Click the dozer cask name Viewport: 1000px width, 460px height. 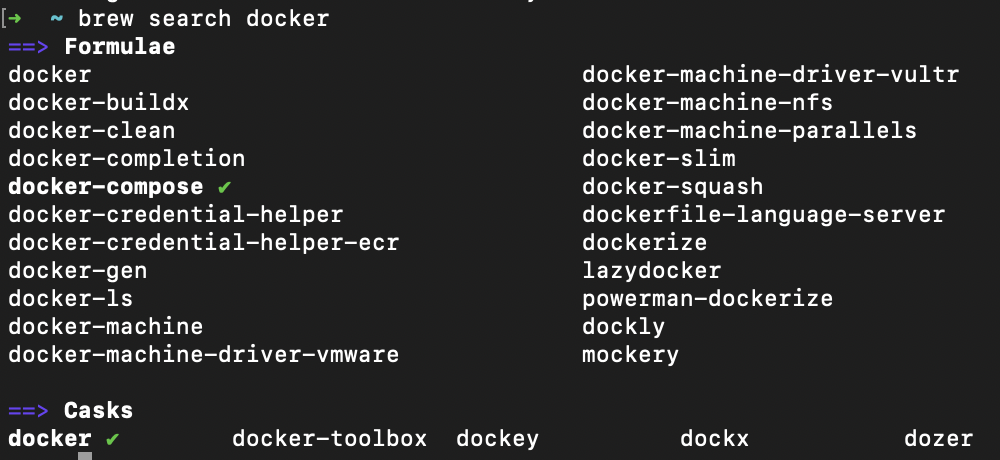click(x=938, y=439)
